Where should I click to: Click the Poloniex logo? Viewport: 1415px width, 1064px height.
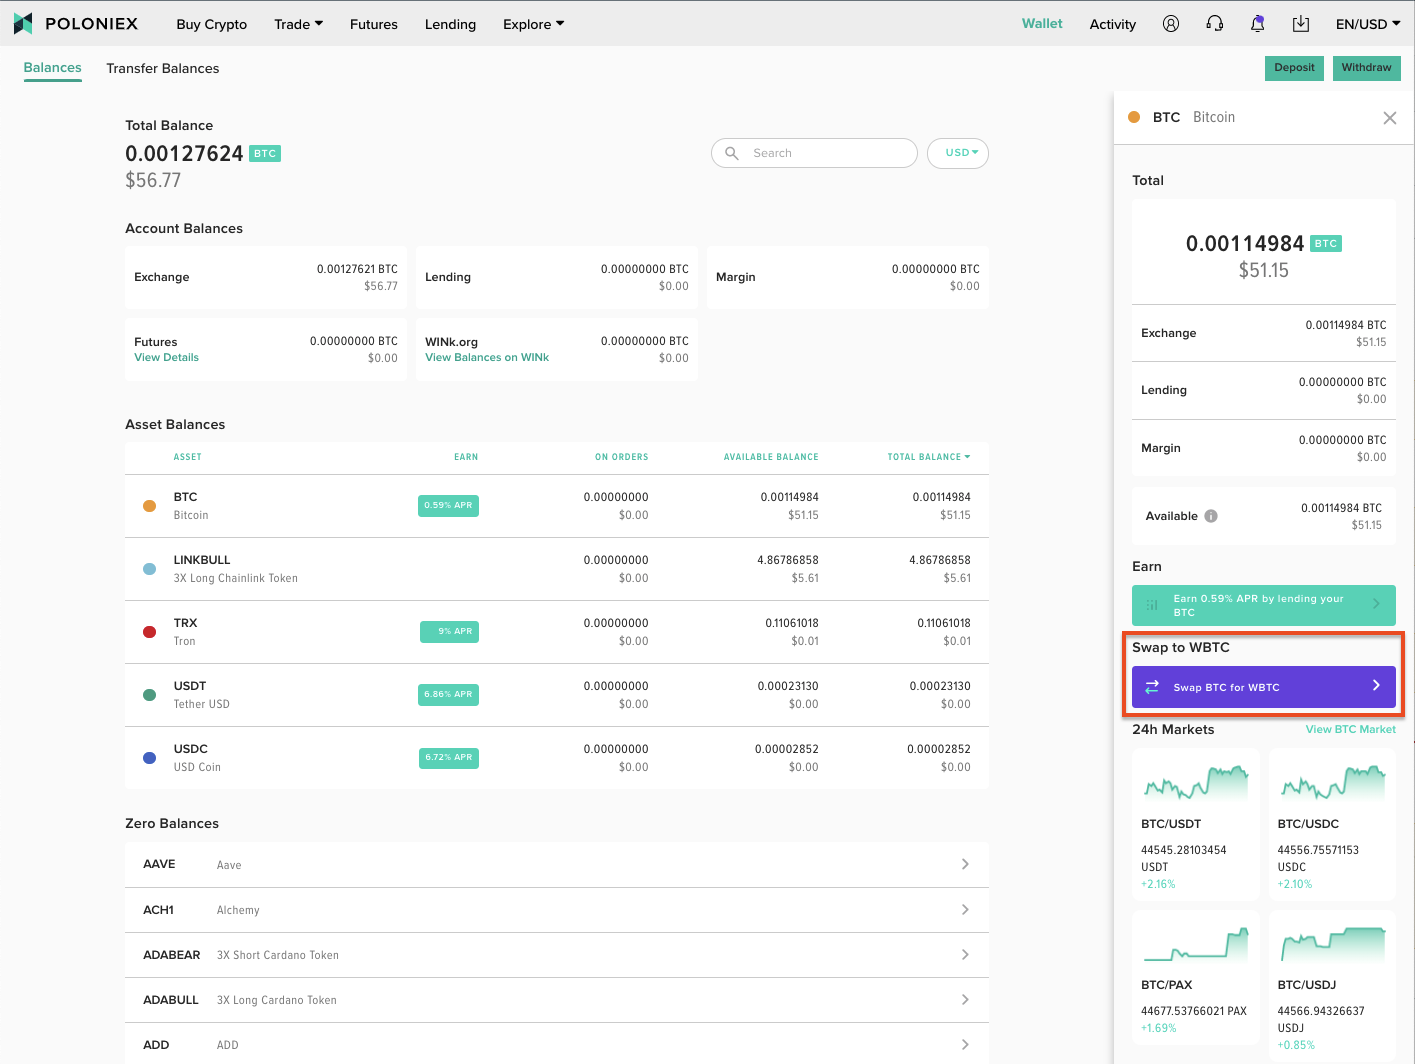tap(76, 23)
